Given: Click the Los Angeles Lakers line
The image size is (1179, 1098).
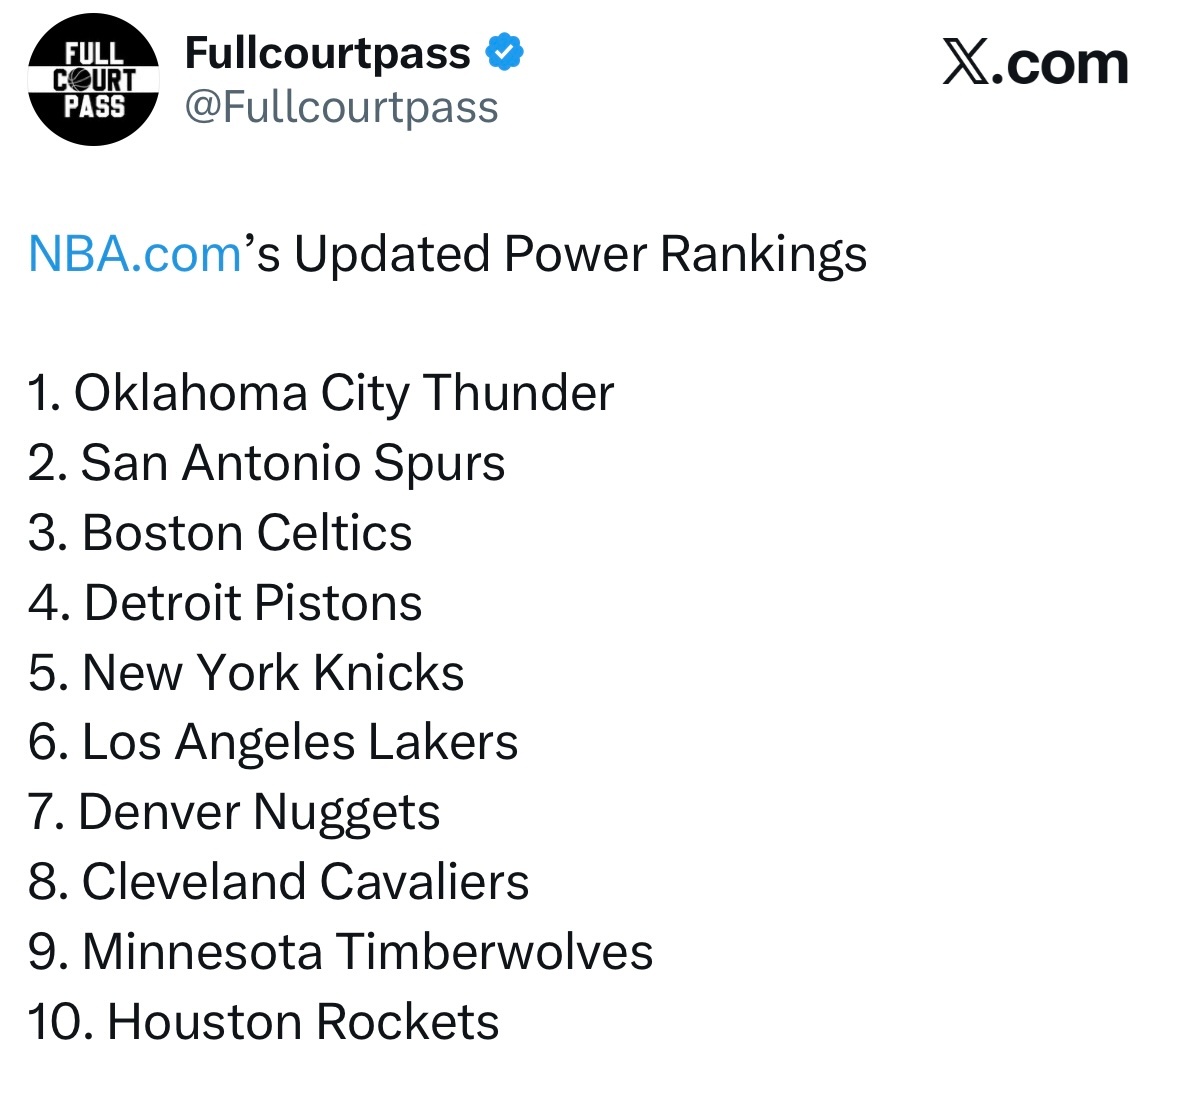Looking at the screenshot, I should click(x=274, y=742).
